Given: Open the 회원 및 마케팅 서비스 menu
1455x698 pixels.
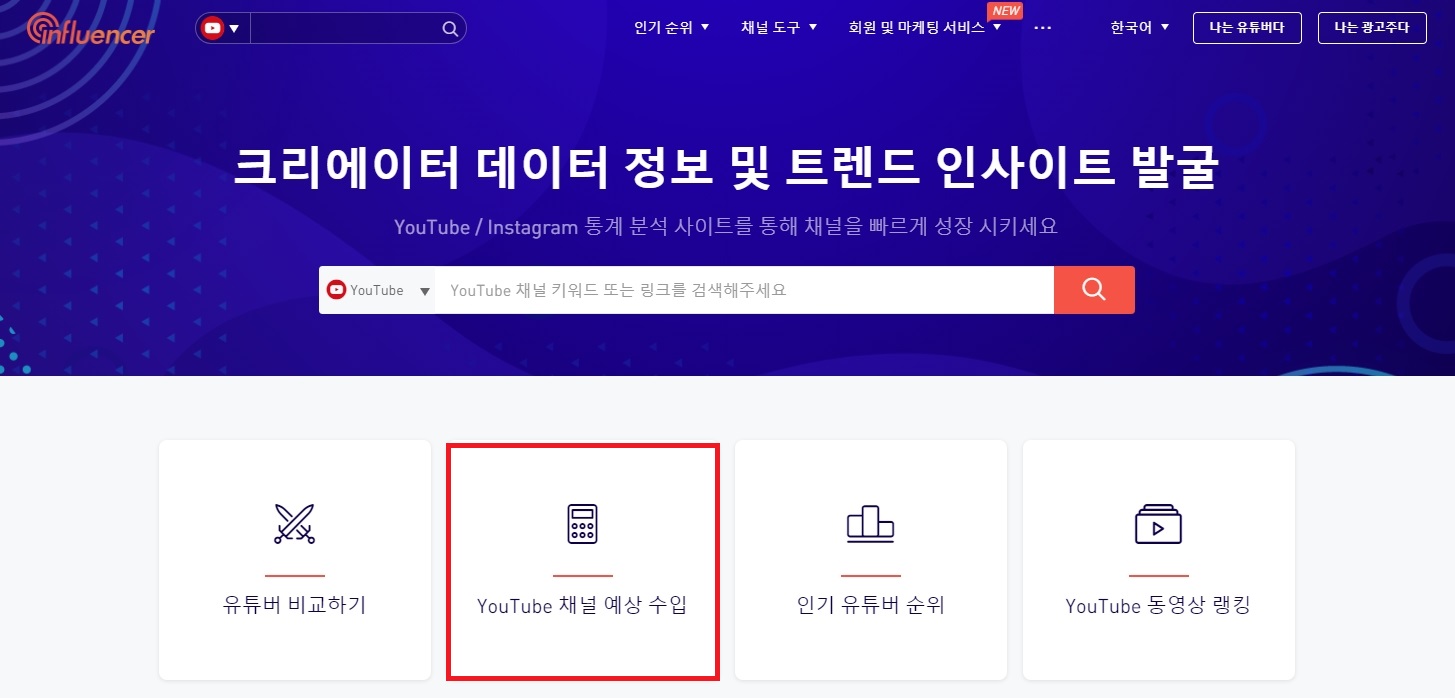Looking at the screenshot, I should [x=924, y=27].
